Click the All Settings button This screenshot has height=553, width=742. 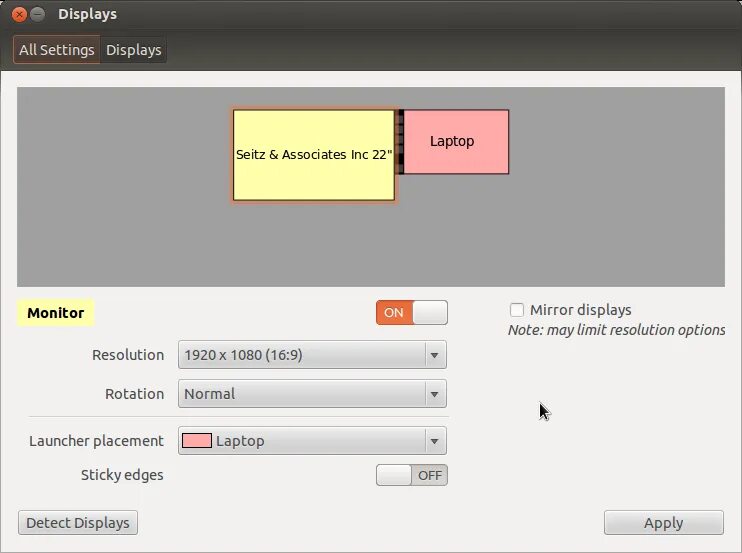[x=56, y=50]
